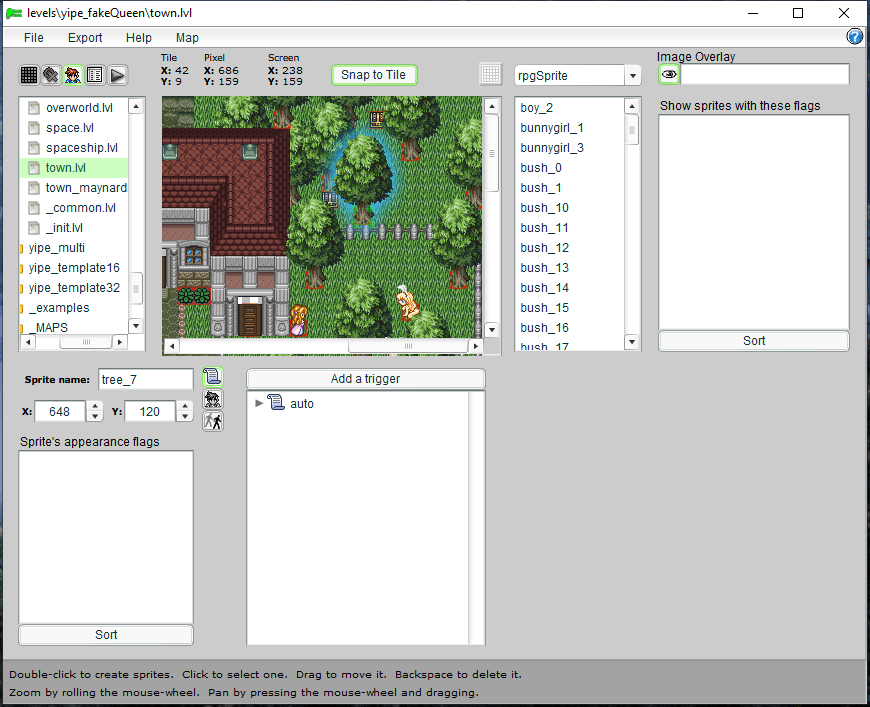
Task: Click the sprite portrait face icon
Action: [212, 399]
